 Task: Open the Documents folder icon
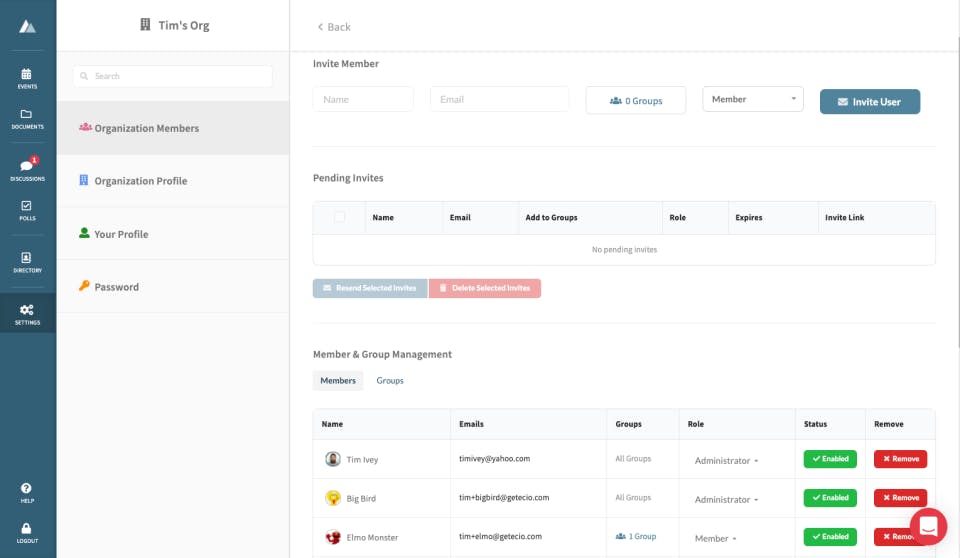27,116
